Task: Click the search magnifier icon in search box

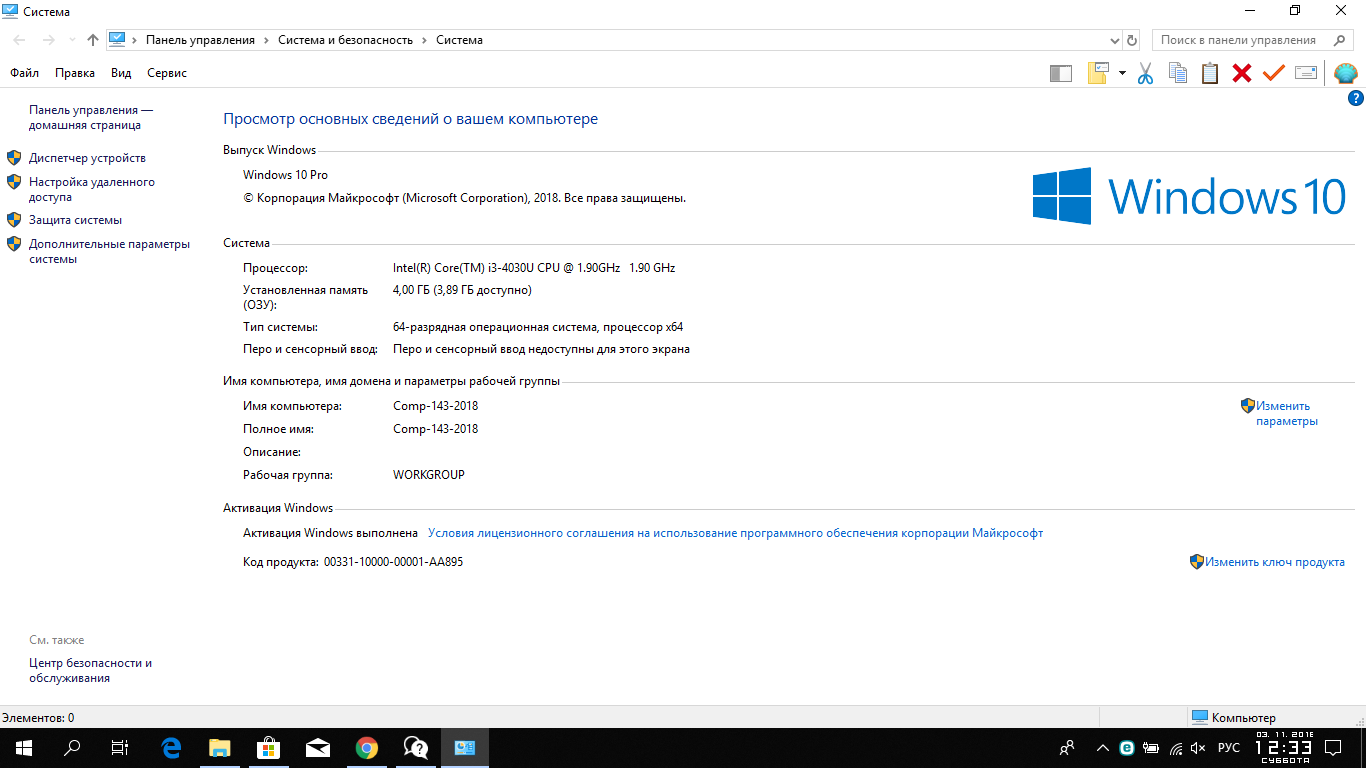Action: pyautogui.click(x=1339, y=40)
